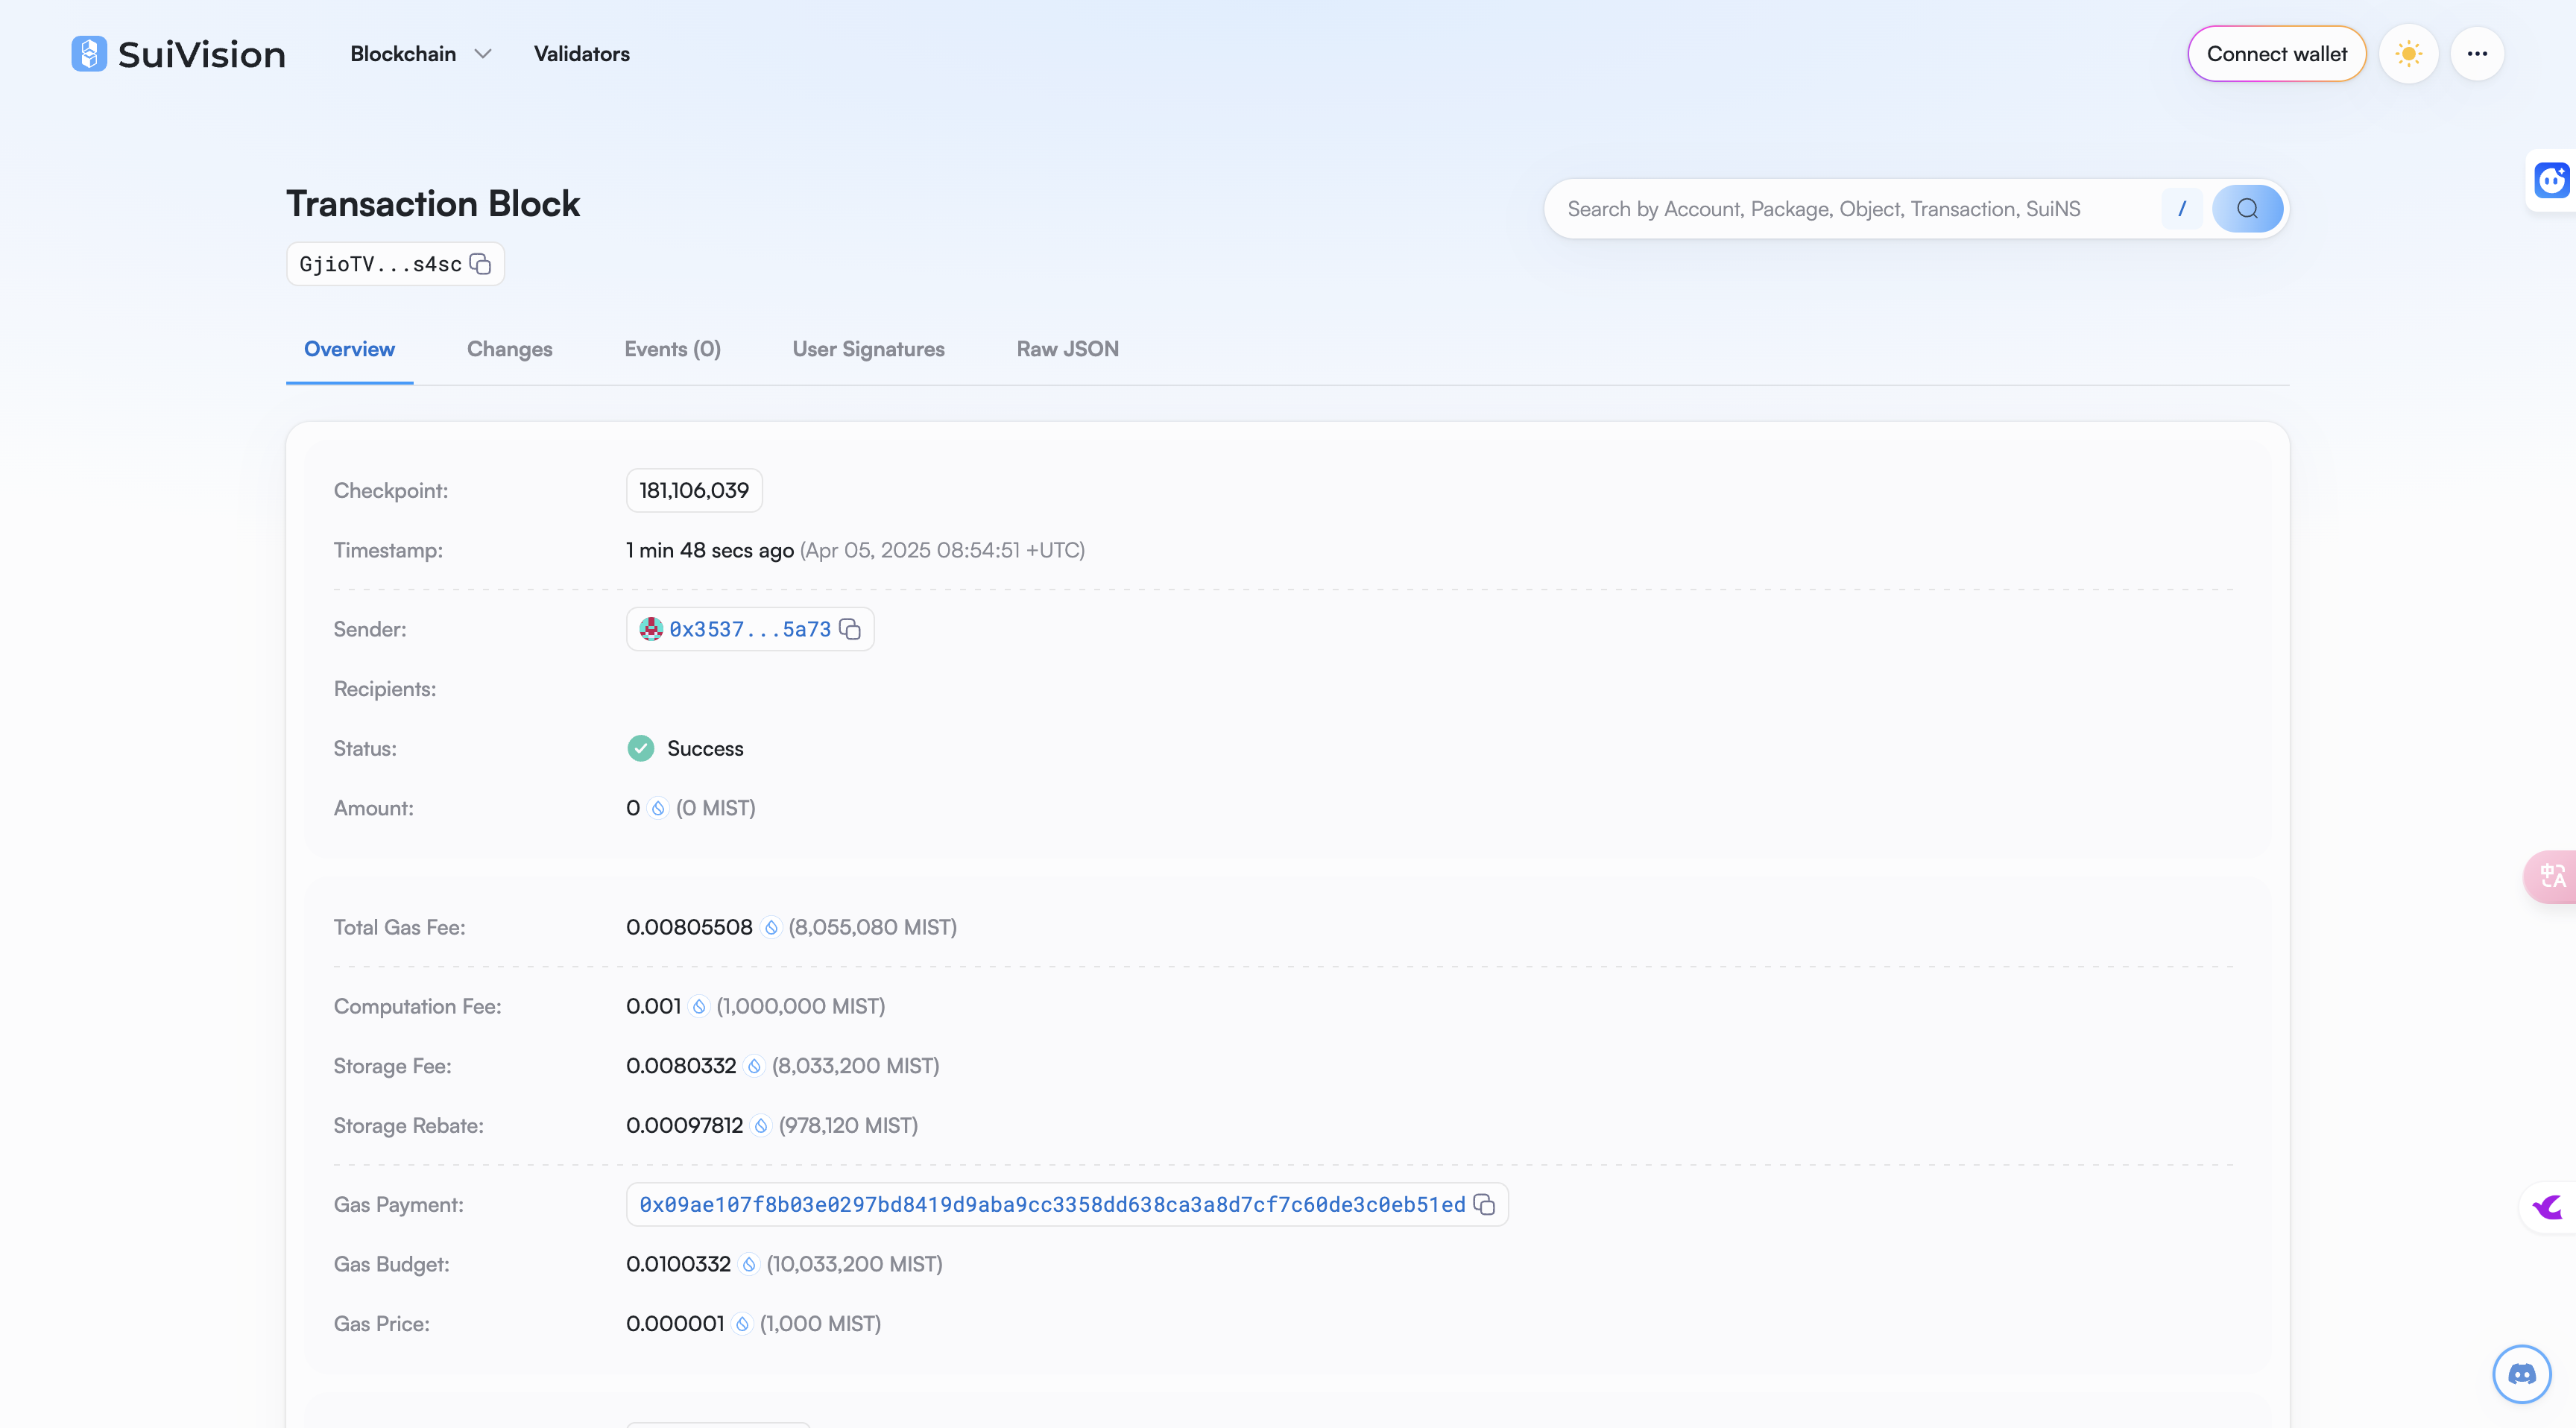Click the '0.0080332' storage fee value
This screenshot has height=1428, width=2576.
(681, 1066)
